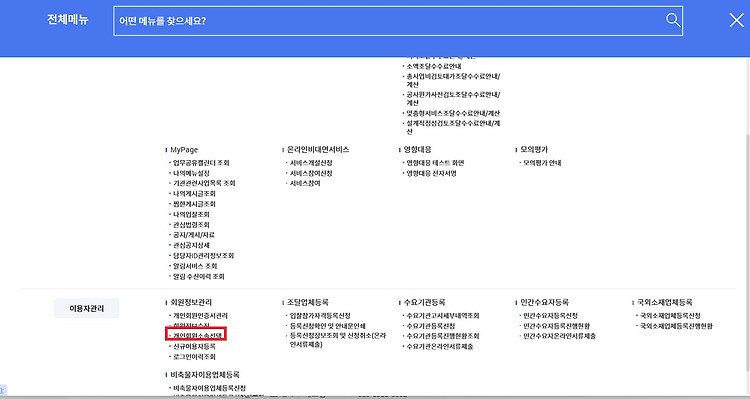Click the MyPage section heading
The image size is (750, 399).
[184, 150]
